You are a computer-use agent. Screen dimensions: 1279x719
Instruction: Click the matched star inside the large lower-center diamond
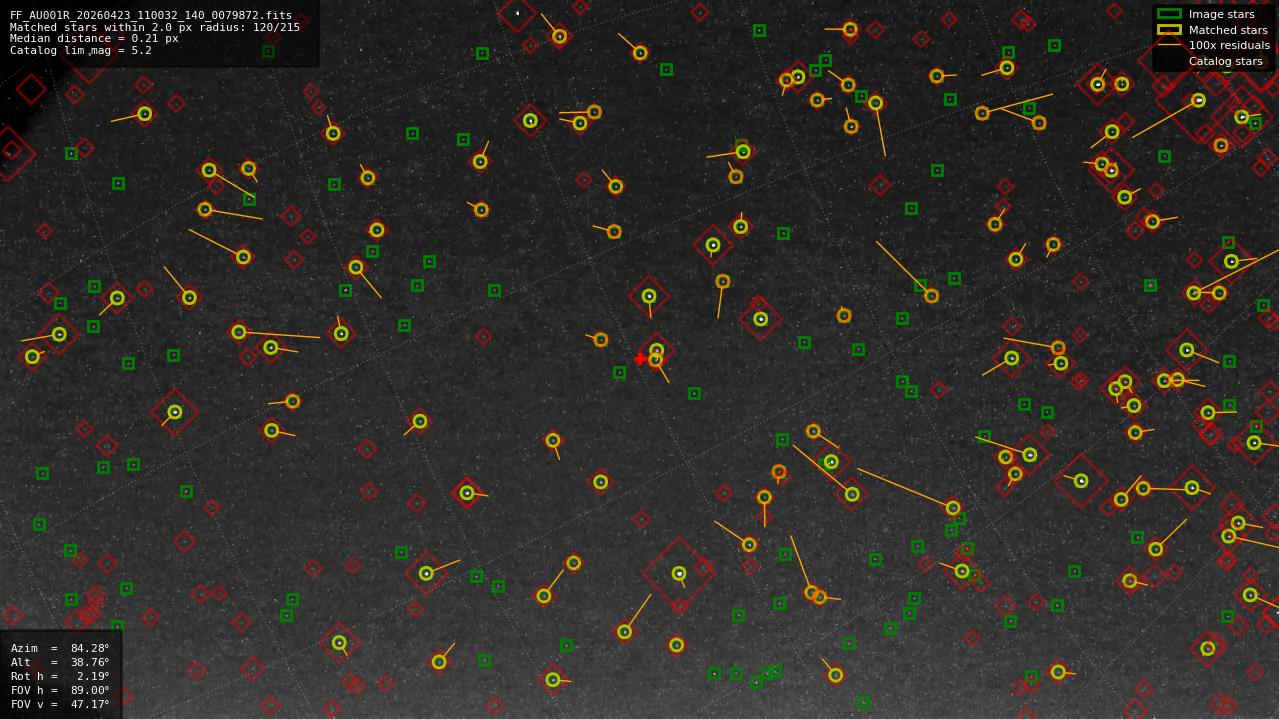click(x=679, y=574)
